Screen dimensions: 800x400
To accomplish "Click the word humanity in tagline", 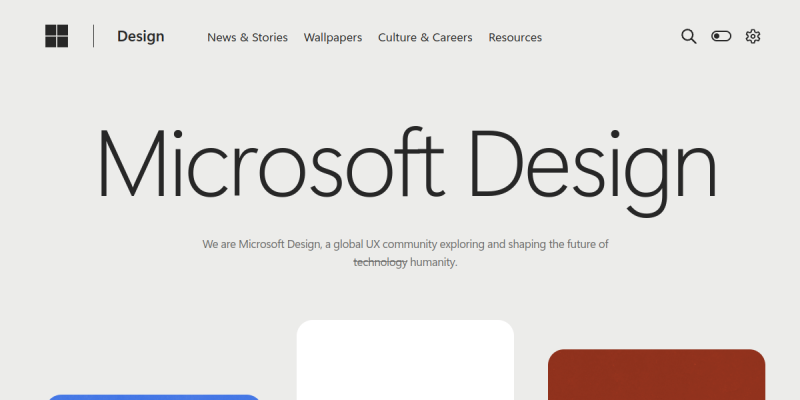I will point(434,263).
